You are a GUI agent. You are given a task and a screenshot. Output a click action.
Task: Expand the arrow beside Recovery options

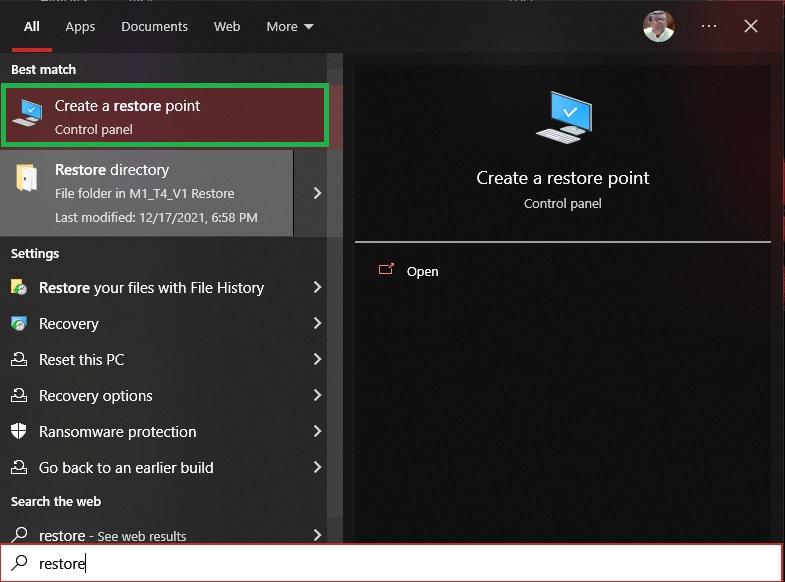[317, 395]
